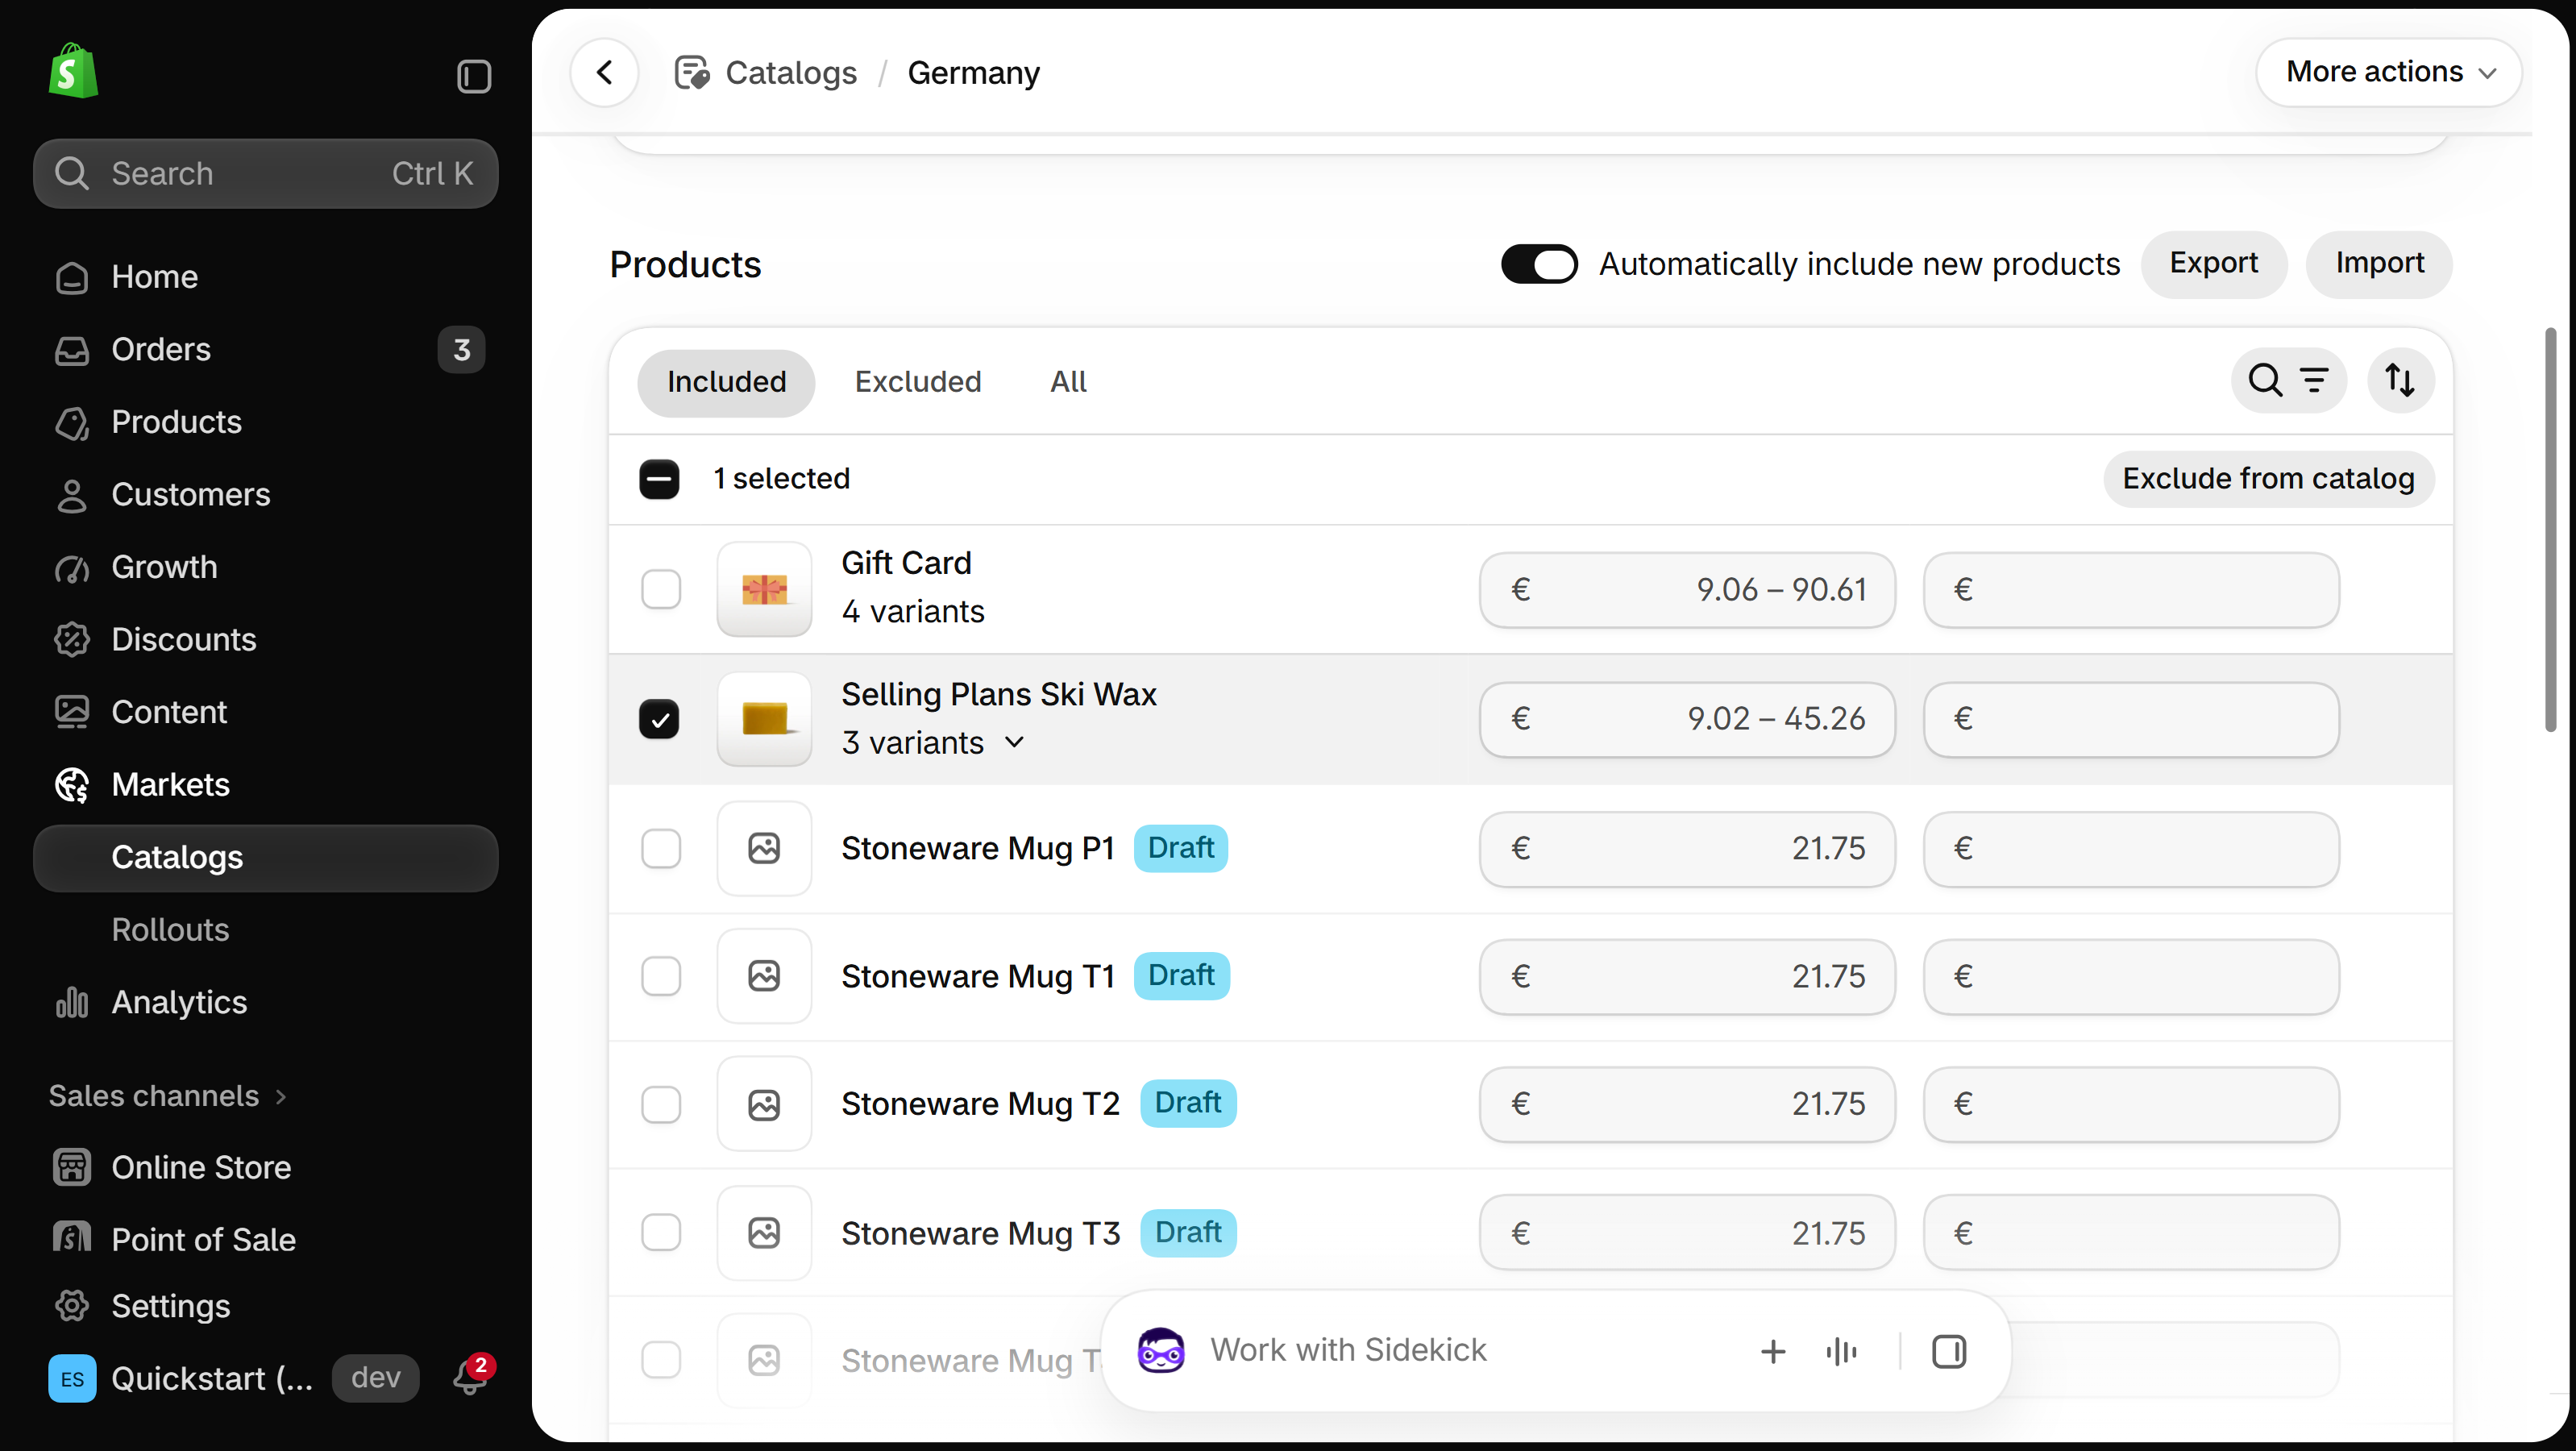Go back using the left arrow button

point(604,72)
